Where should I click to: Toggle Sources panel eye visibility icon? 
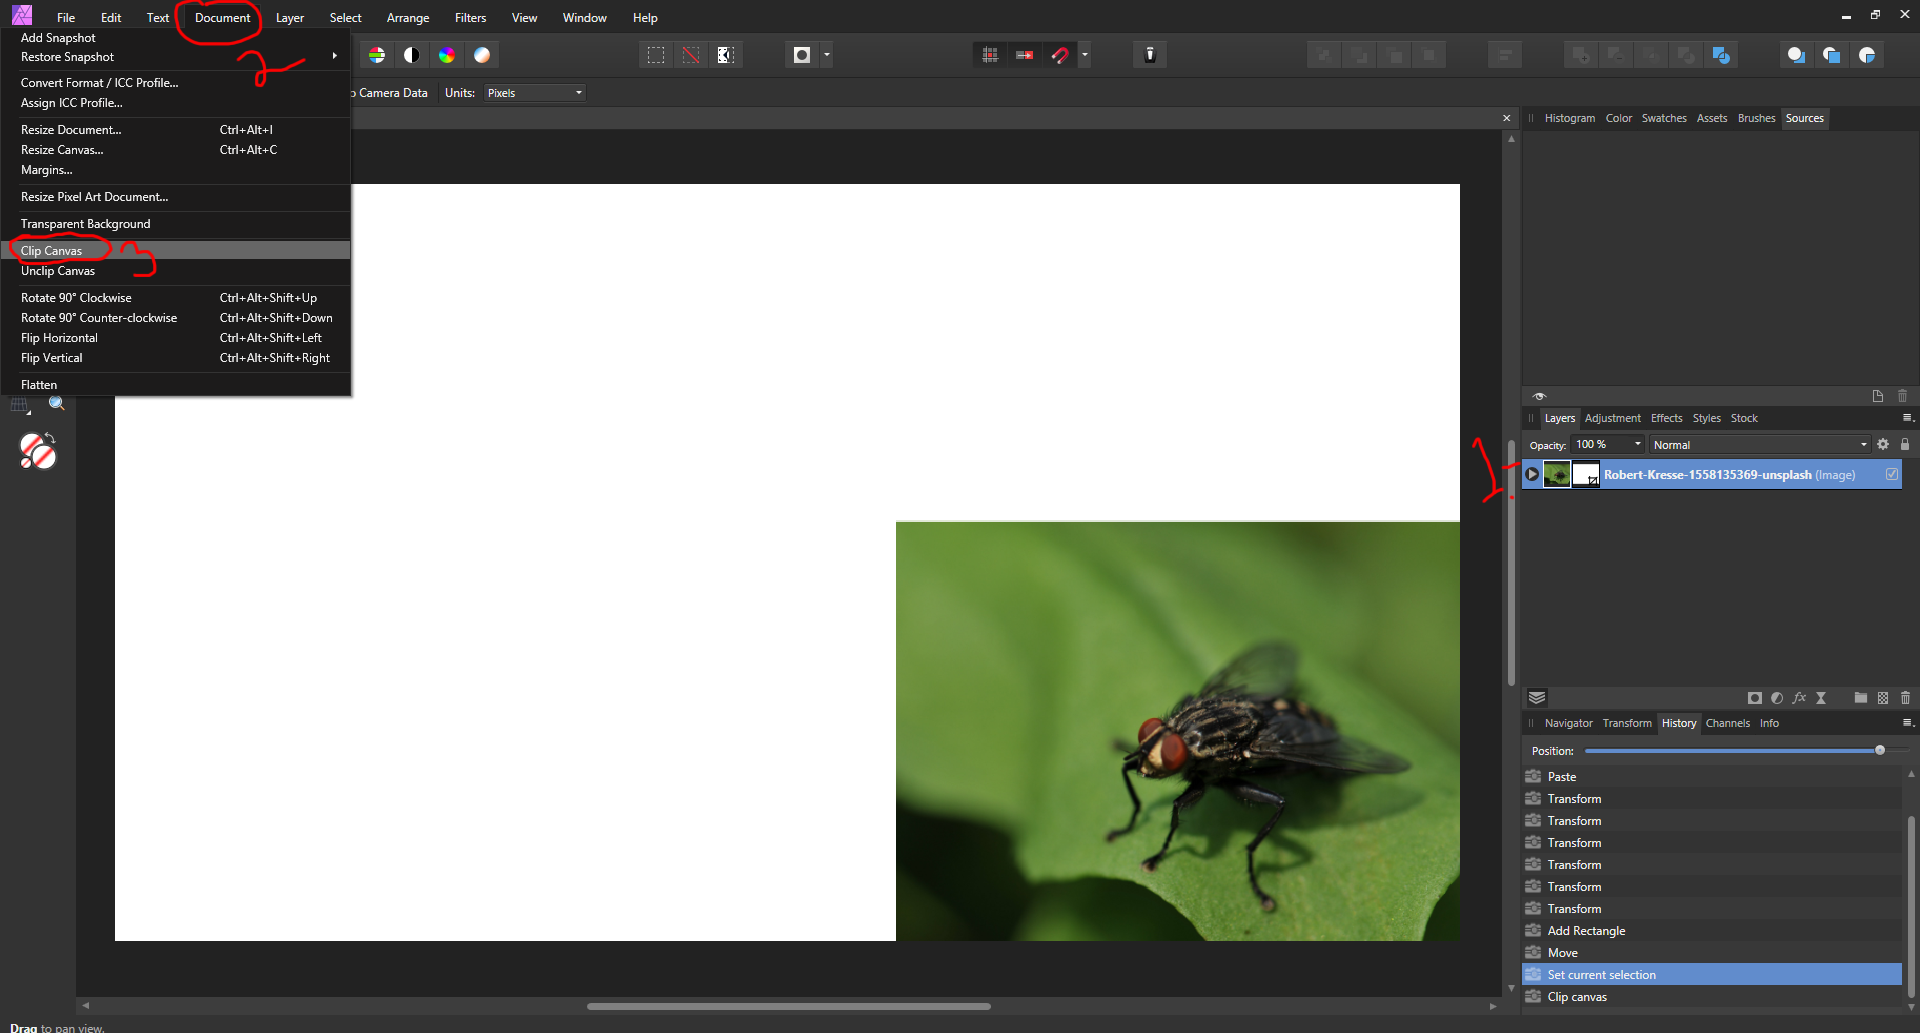coord(1539,396)
